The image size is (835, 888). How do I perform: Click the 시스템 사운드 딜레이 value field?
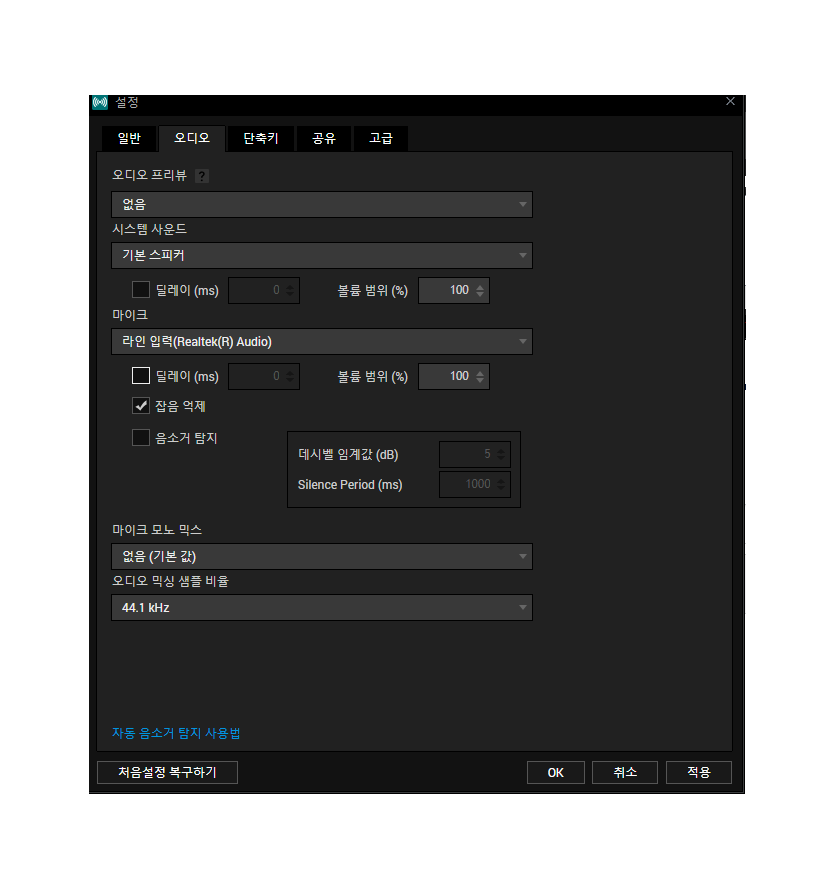tap(264, 291)
